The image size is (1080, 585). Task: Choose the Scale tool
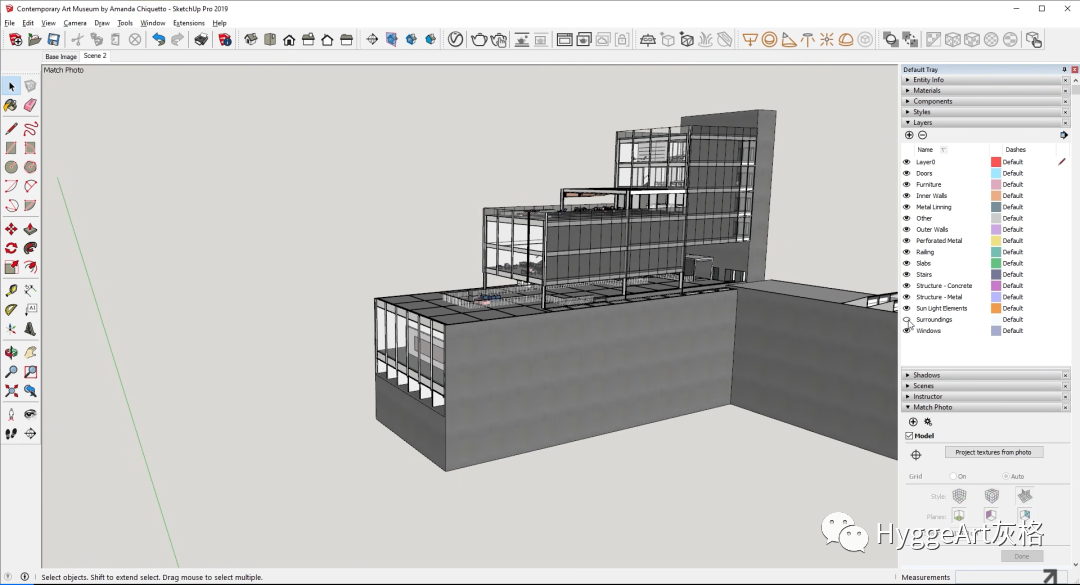click(x=11, y=267)
